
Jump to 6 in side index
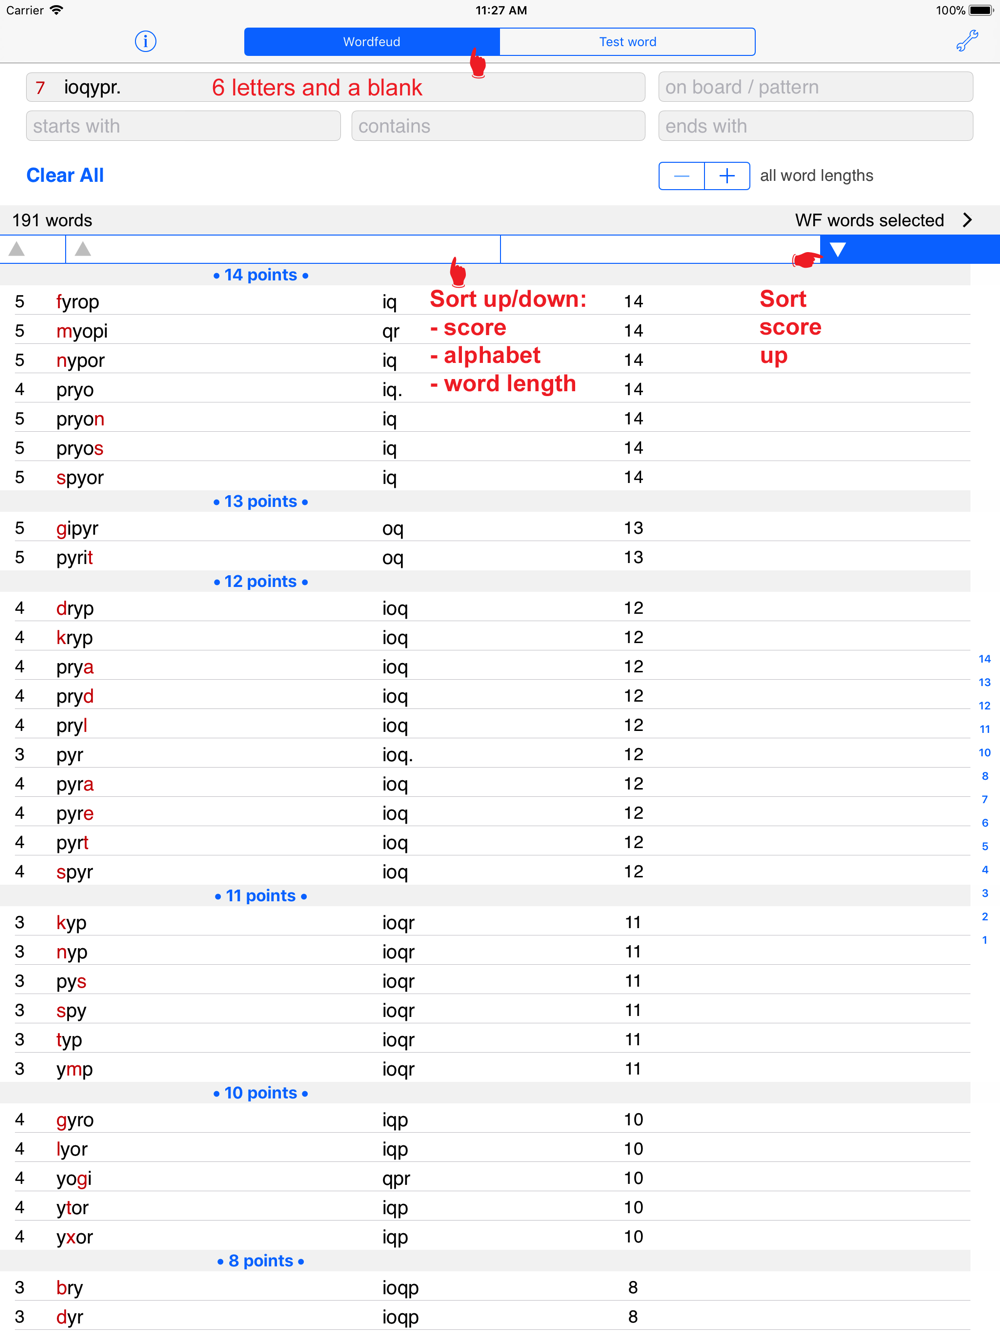985,823
